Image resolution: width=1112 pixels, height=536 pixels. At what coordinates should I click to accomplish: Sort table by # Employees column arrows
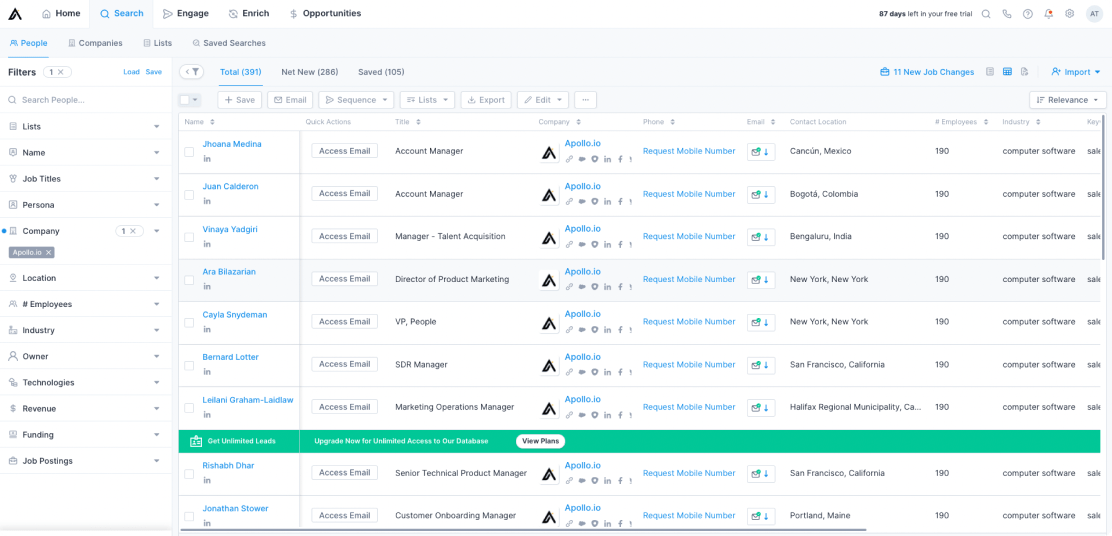985,122
